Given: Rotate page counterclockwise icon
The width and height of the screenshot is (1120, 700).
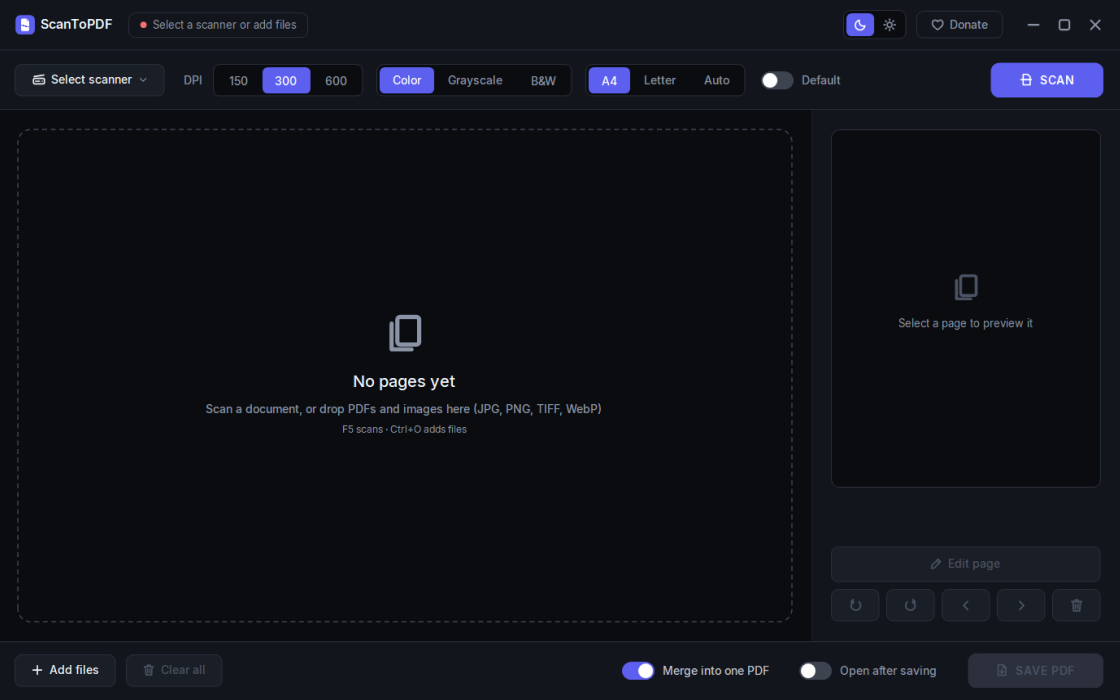Looking at the screenshot, I should click(x=855, y=605).
